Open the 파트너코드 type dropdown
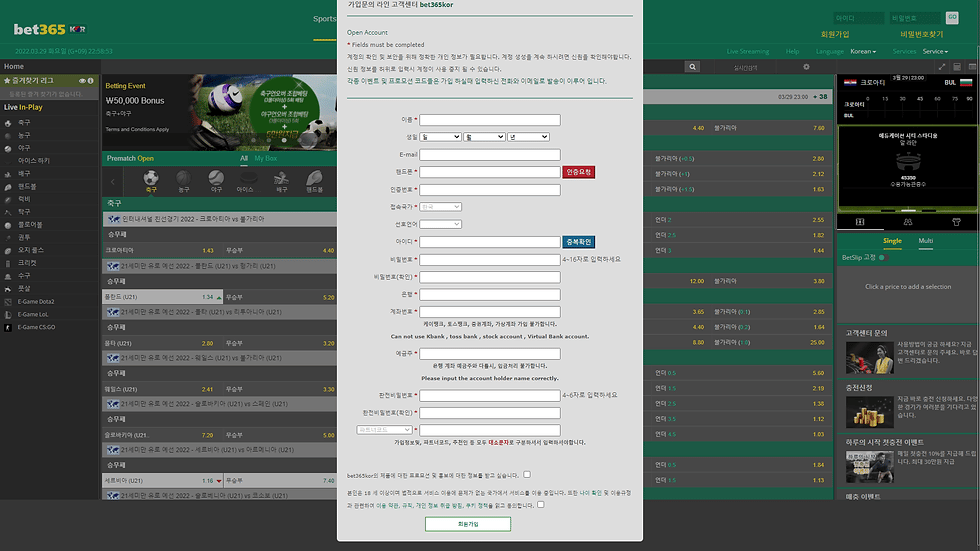This screenshot has width=980, height=551. [384, 430]
